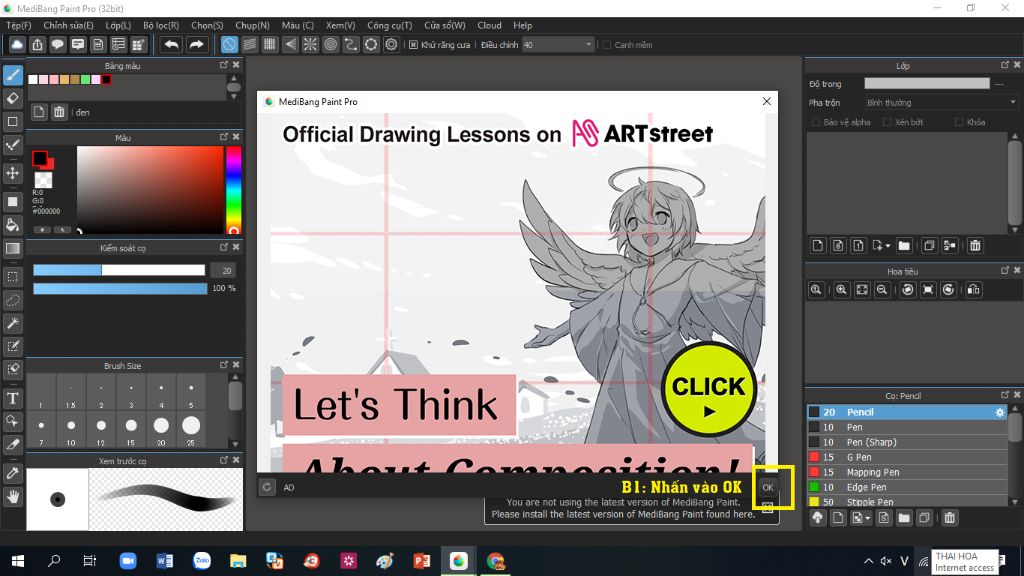Image resolution: width=1024 pixels, height=576 pixels.
Task: Pick the green swatch in Bảng màu
Action: pyautogui.click(x=85, y=80)
